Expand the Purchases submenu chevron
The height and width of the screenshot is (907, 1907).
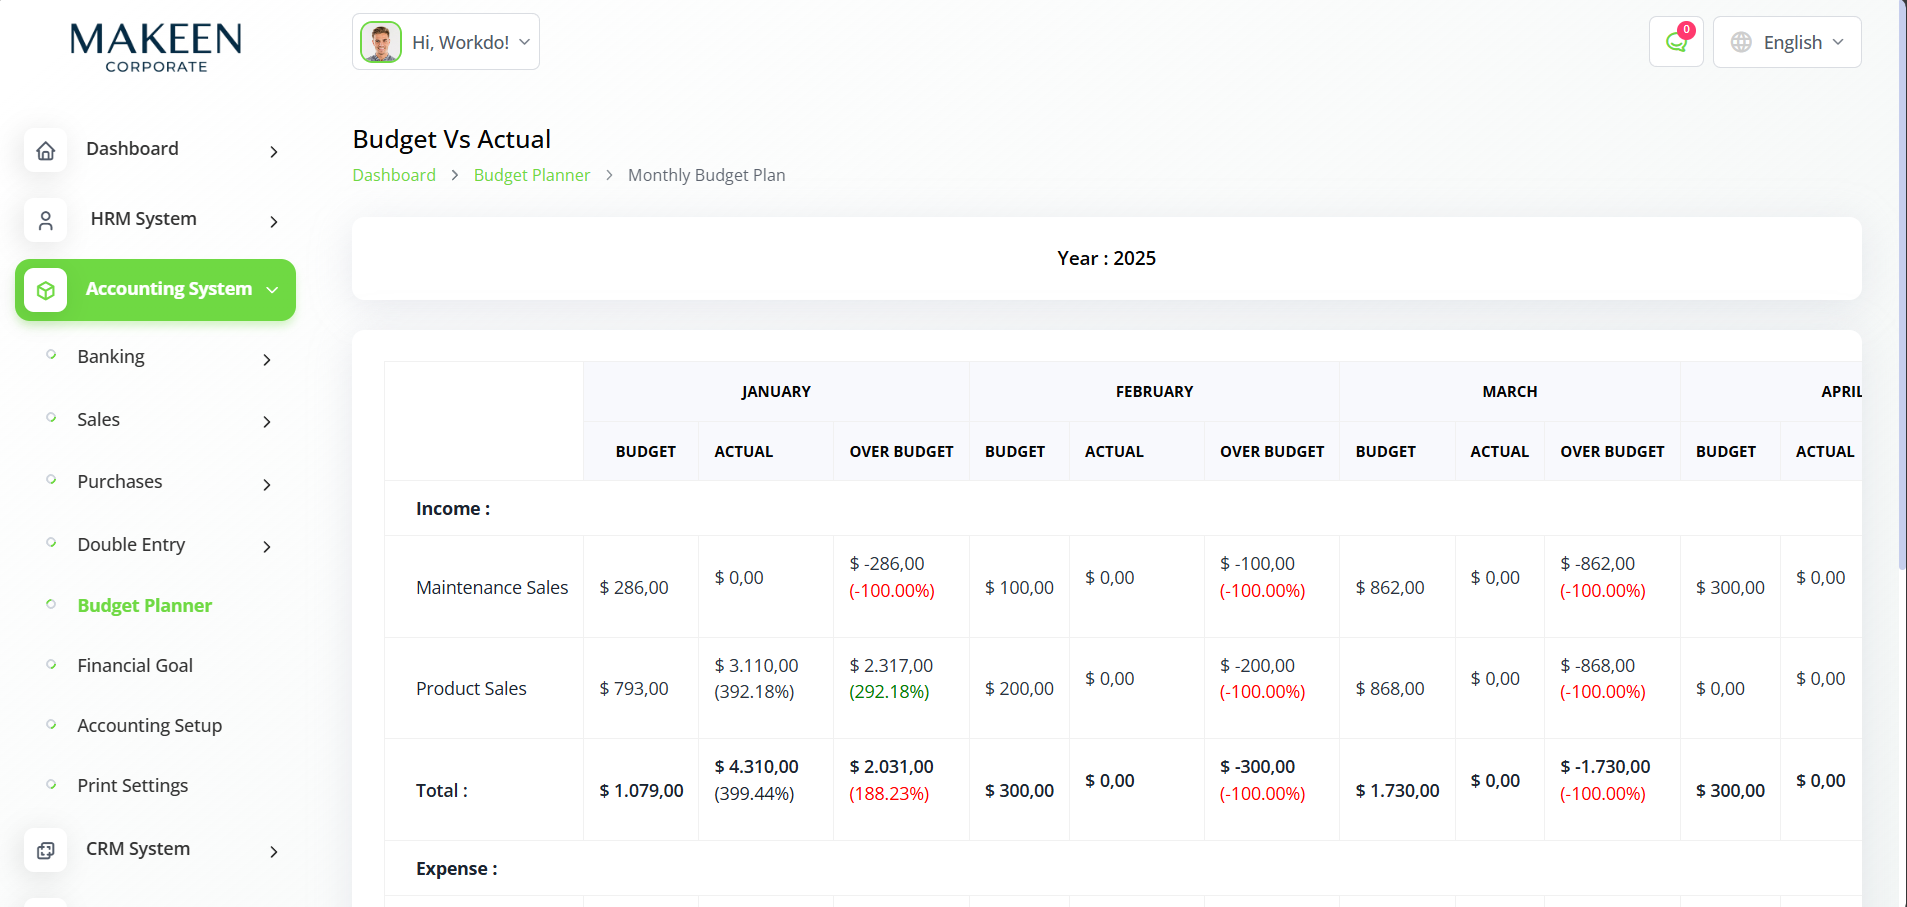(x=267, y=485)
